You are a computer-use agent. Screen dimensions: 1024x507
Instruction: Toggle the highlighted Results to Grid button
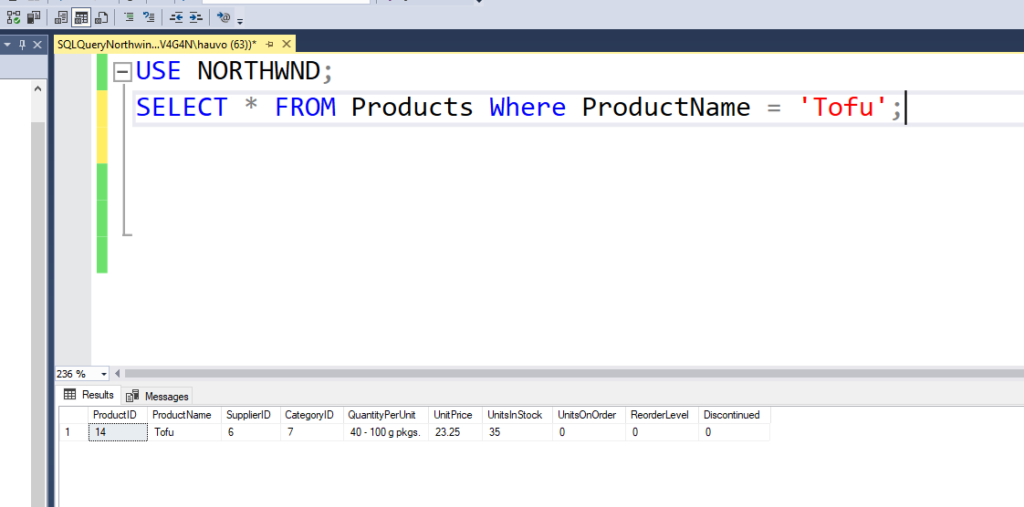coord(80,17)
